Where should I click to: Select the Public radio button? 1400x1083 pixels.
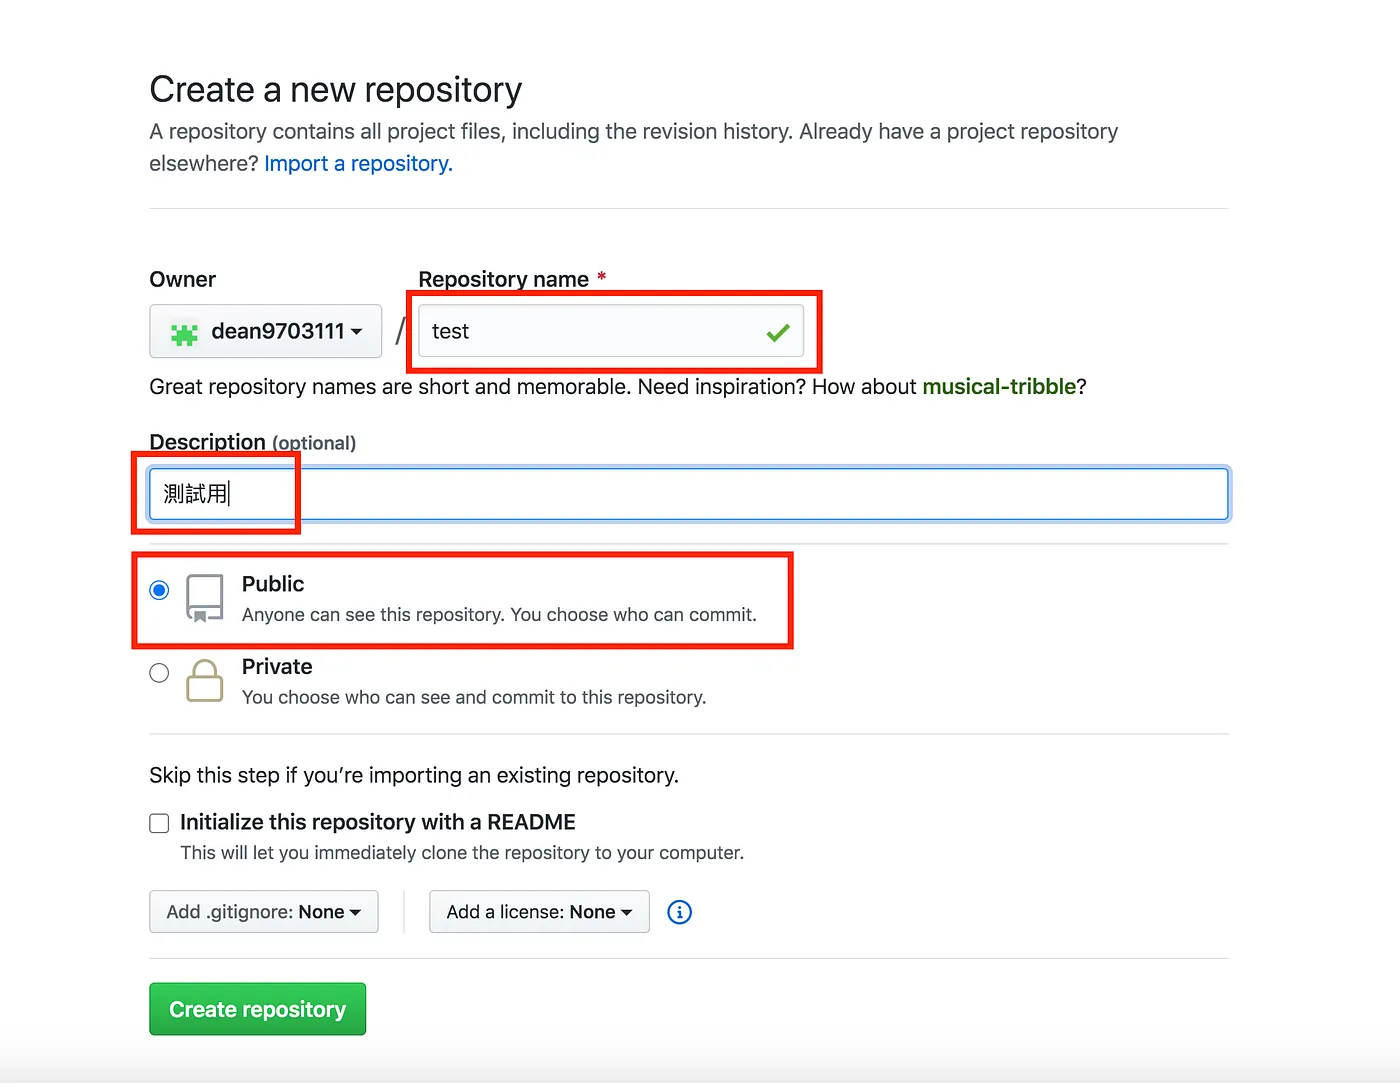pyautogui.click(x=159, y=590)
